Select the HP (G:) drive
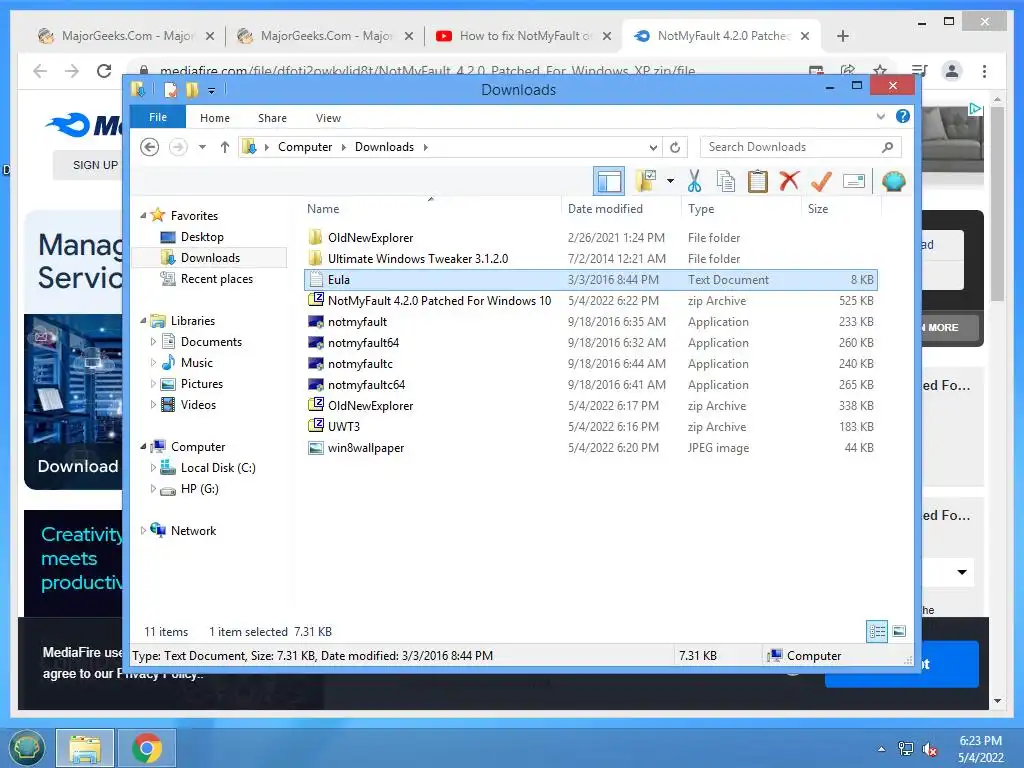Image resolution: width=1024 pixels, height=768 pixels. (199, 488)
